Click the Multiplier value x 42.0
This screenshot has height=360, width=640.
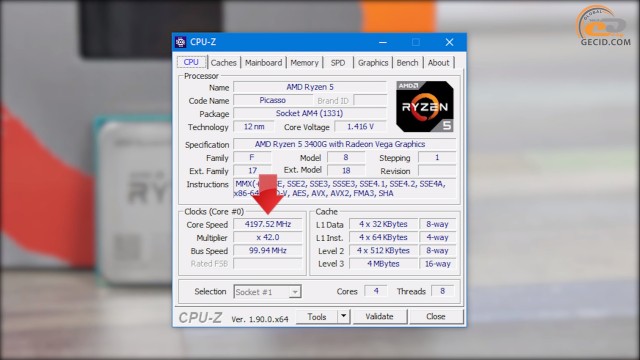268,237
